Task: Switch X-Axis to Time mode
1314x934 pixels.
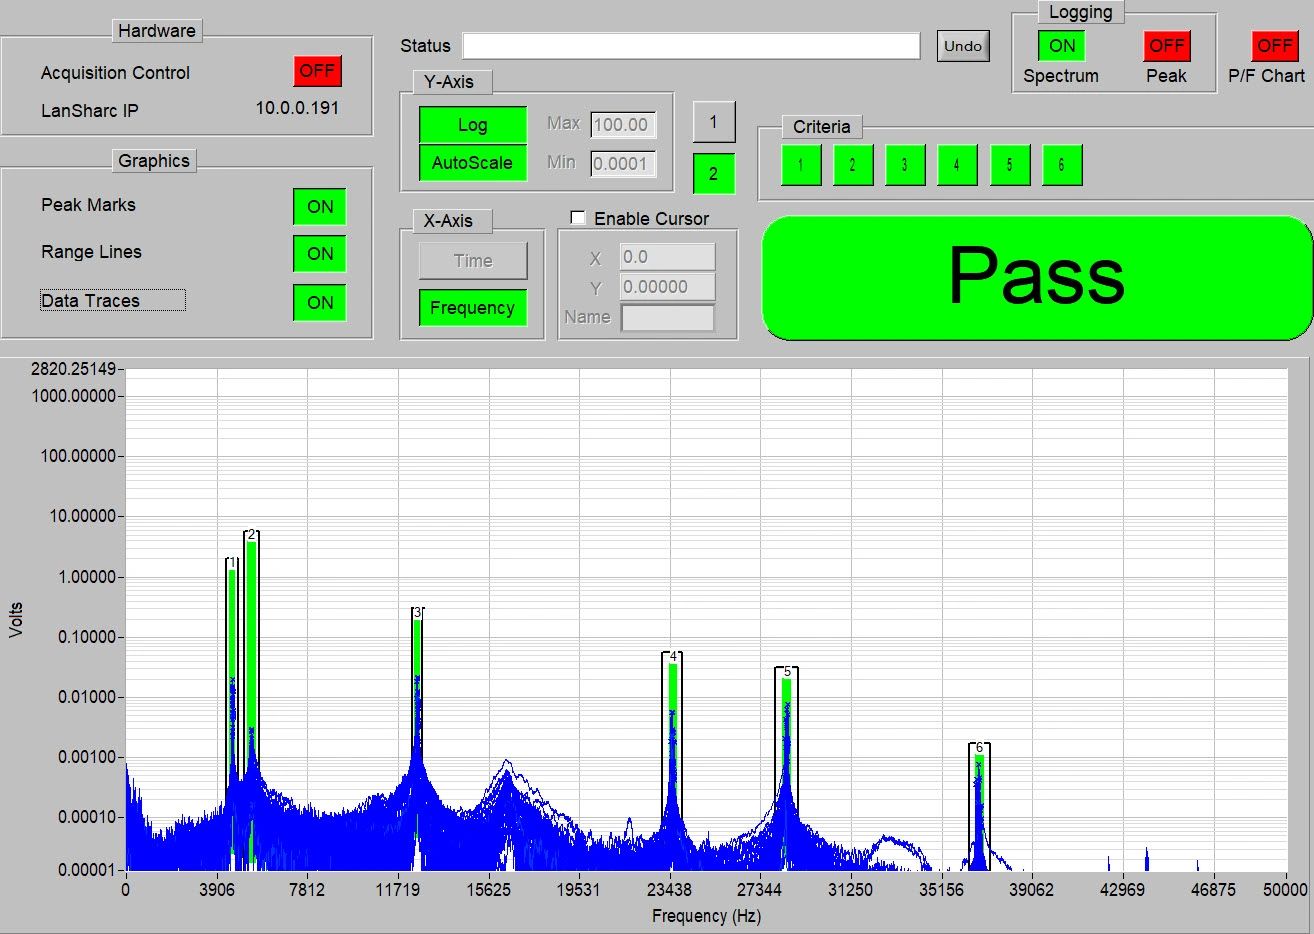Action: tap(471, 260)
